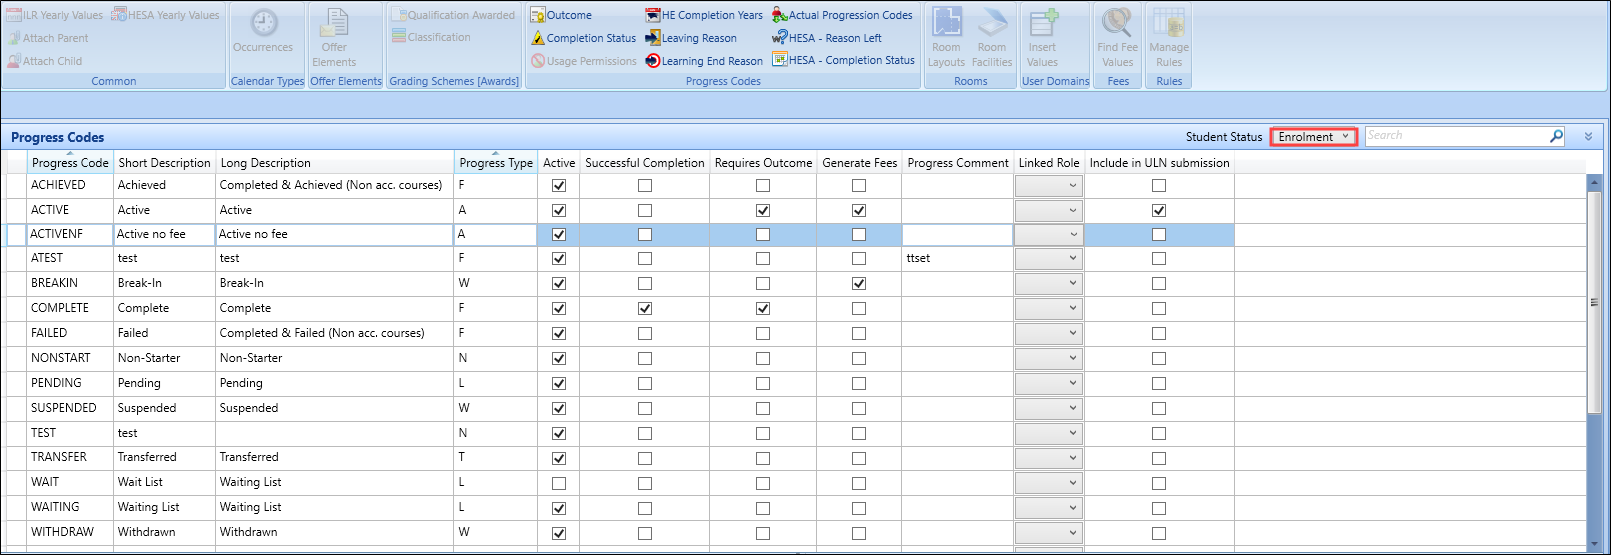This screenshot has height=555, width=1611.
Task: Open Manage Rules icon
Action: (x=1169, y=23)
